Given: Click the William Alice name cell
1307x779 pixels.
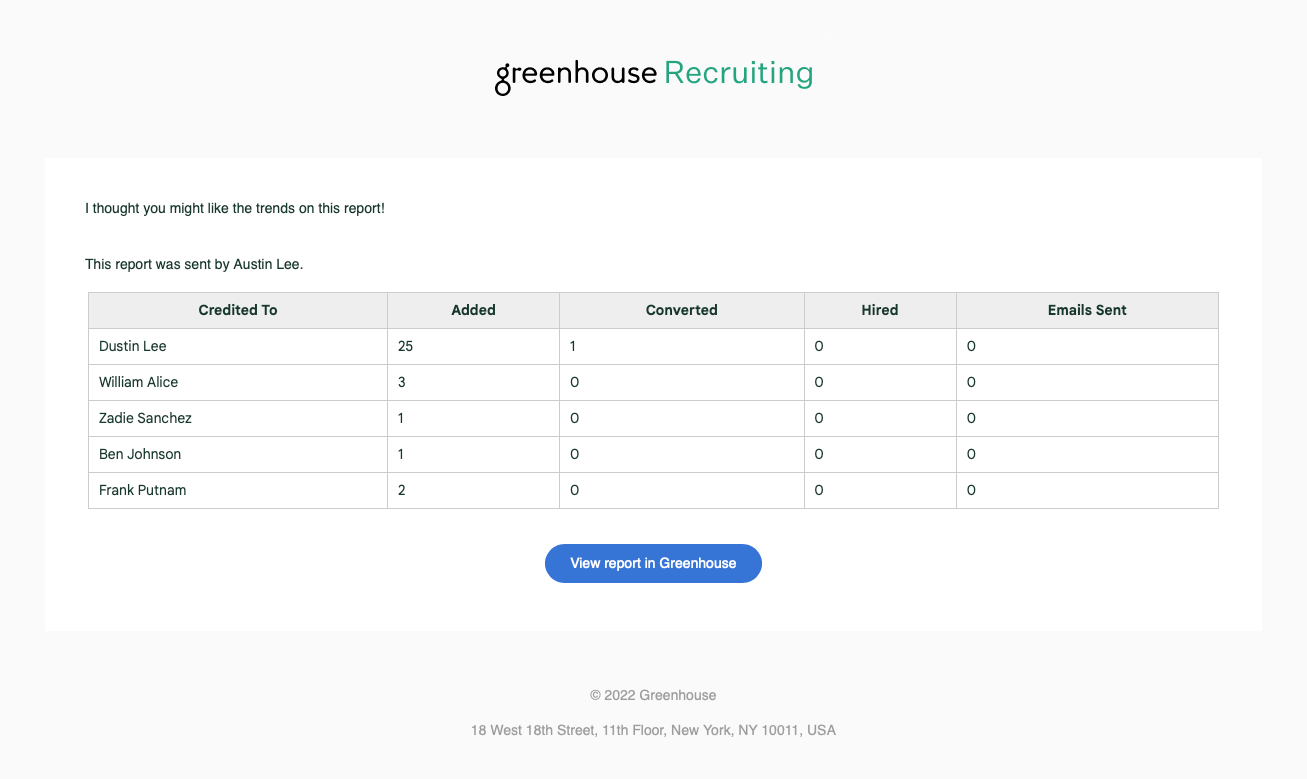Looking at the screenshot, I should 238,382.
